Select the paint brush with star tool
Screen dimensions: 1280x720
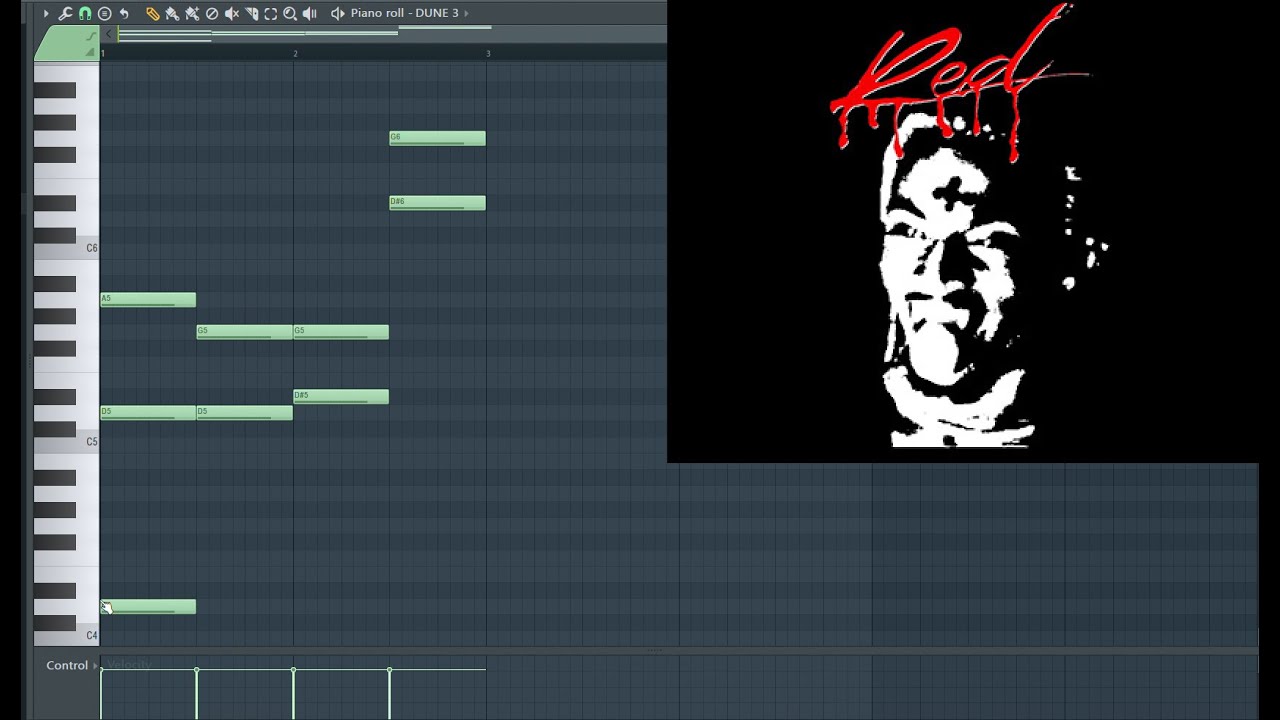(192, 13)
